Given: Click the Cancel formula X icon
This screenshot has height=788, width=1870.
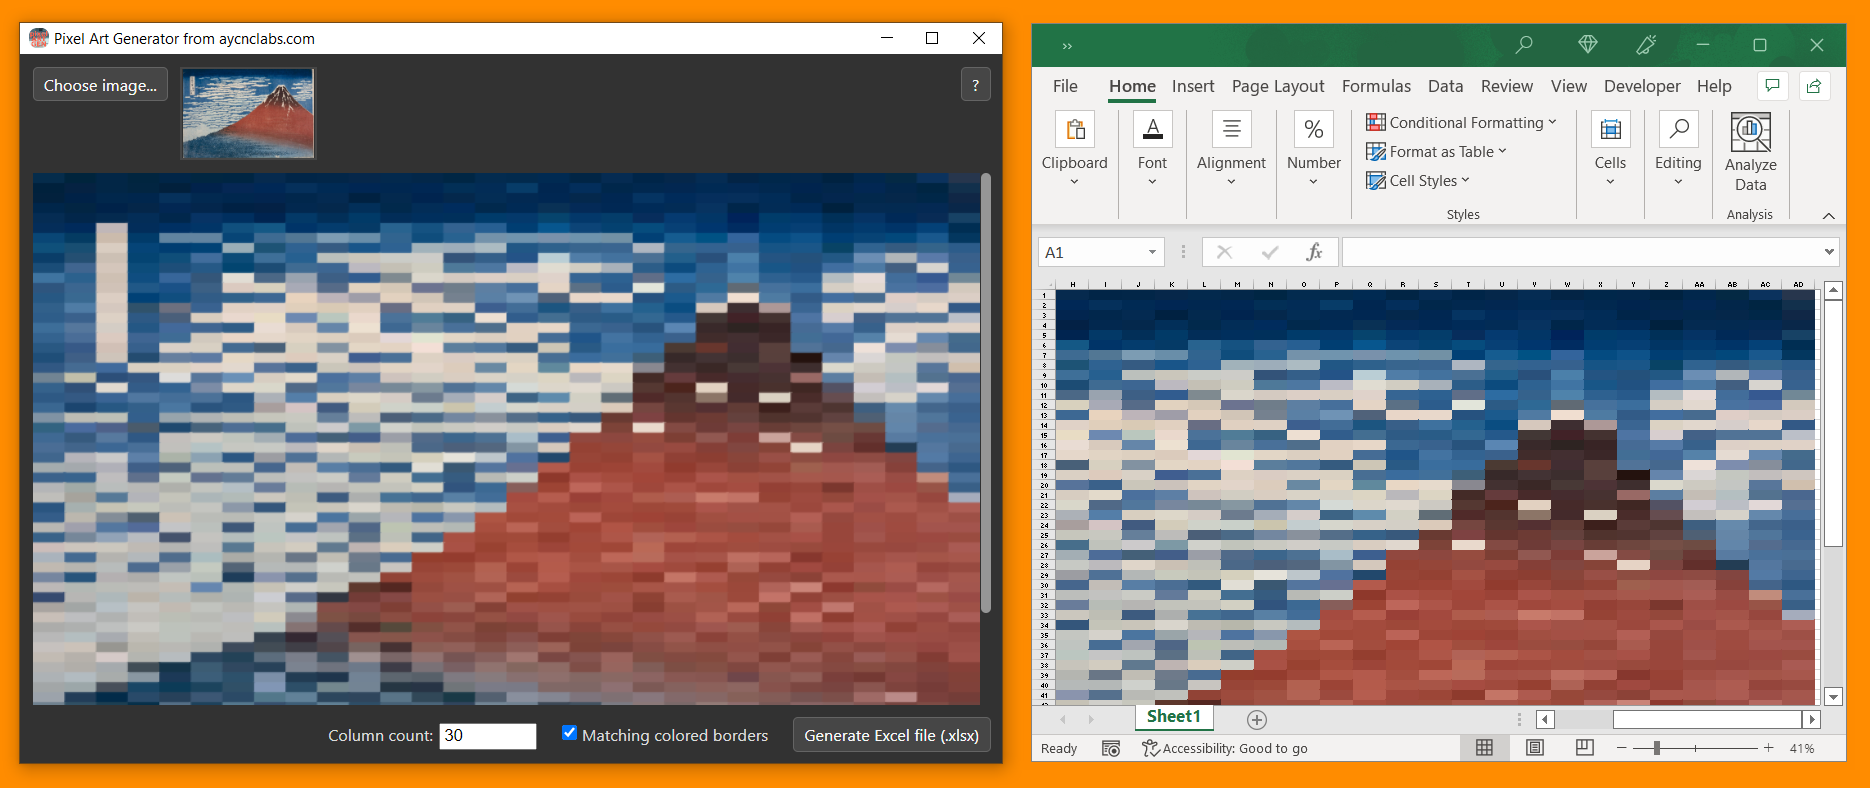Looking at the screenshot, I should (1224, 252).
